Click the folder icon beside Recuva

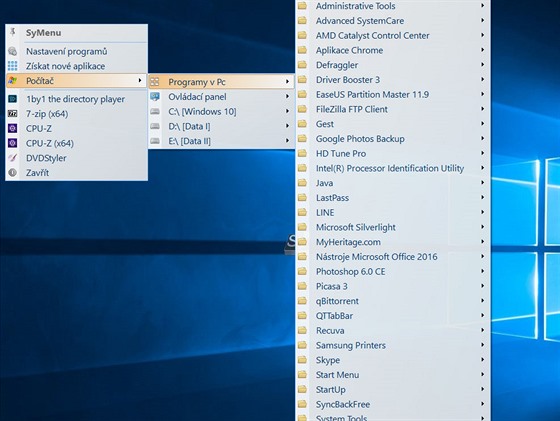point(302,330)
